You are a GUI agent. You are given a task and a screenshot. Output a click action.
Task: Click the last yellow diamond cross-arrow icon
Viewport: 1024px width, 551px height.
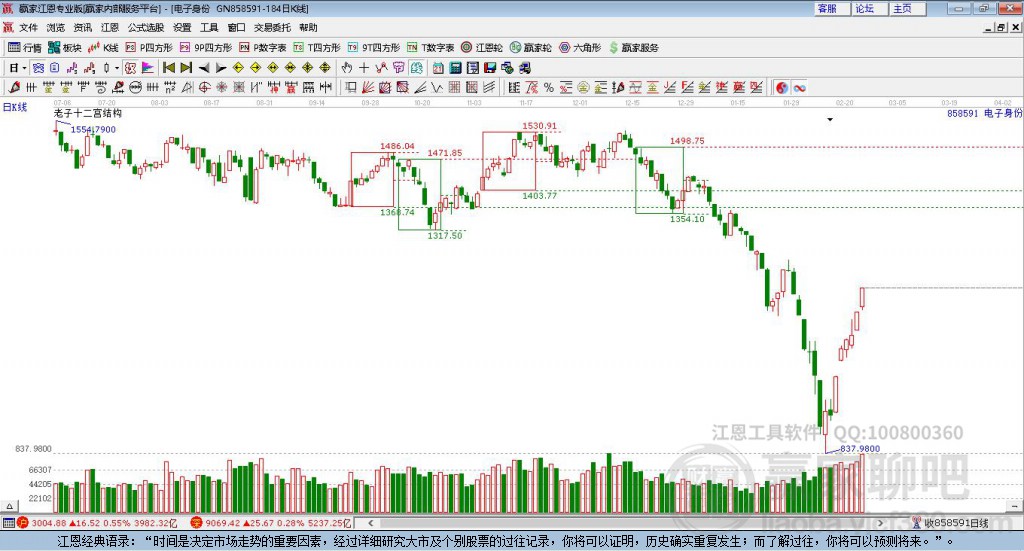(325, 68)
